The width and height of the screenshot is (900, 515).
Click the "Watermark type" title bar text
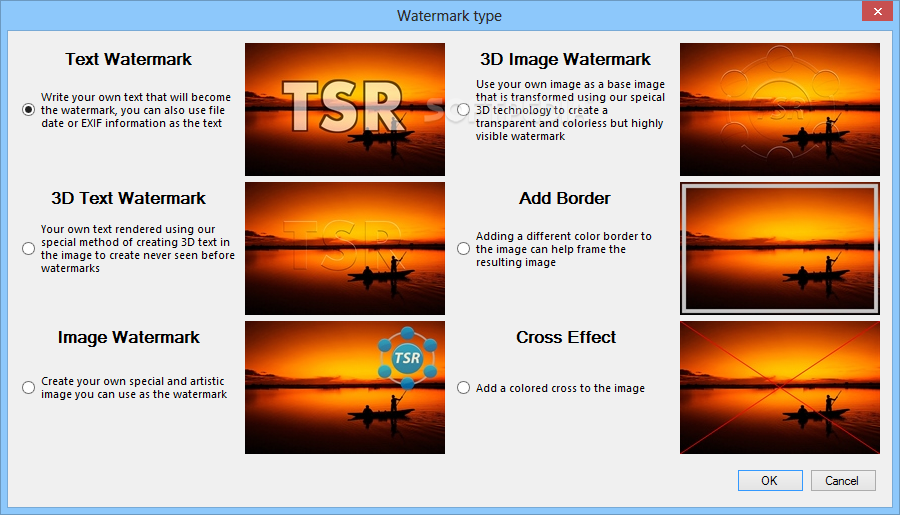coord(449,16)
